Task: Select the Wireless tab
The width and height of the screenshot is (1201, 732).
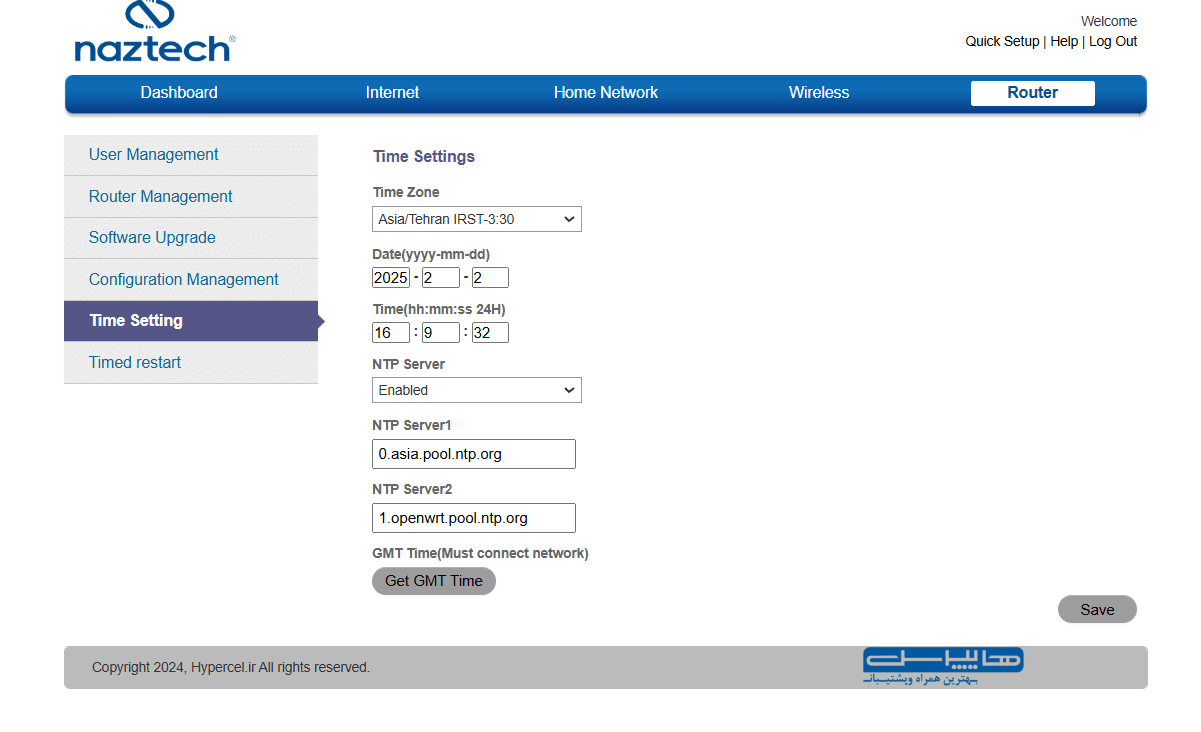Action: pos(818,93)
